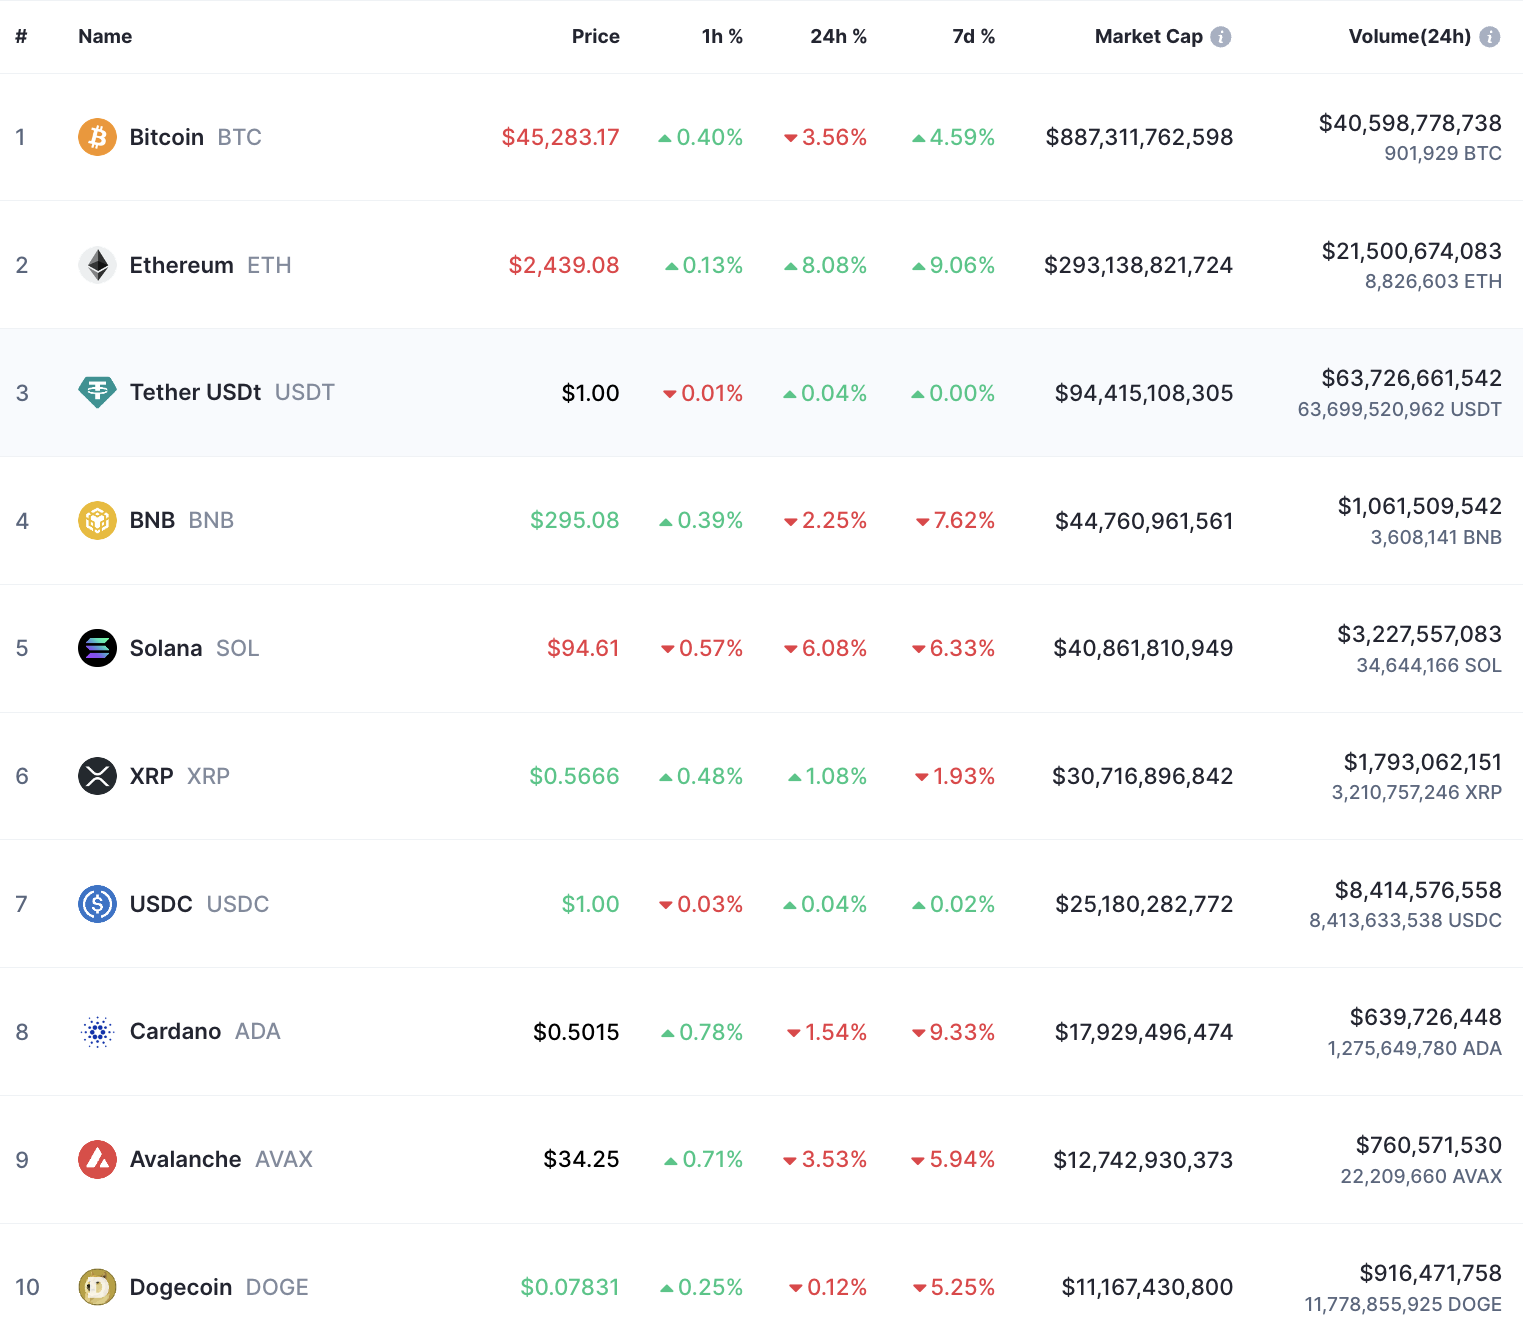1523x1321 pixels.
Task: Sort table by Price column header
Action: click(596, 36)
